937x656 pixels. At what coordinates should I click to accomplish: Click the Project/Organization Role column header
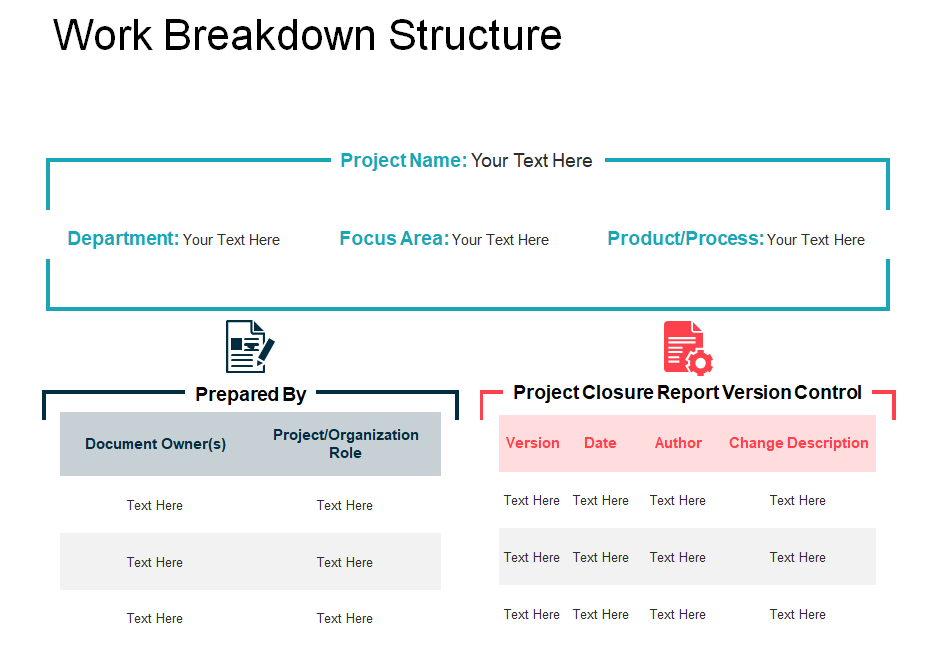pos(345,444)
